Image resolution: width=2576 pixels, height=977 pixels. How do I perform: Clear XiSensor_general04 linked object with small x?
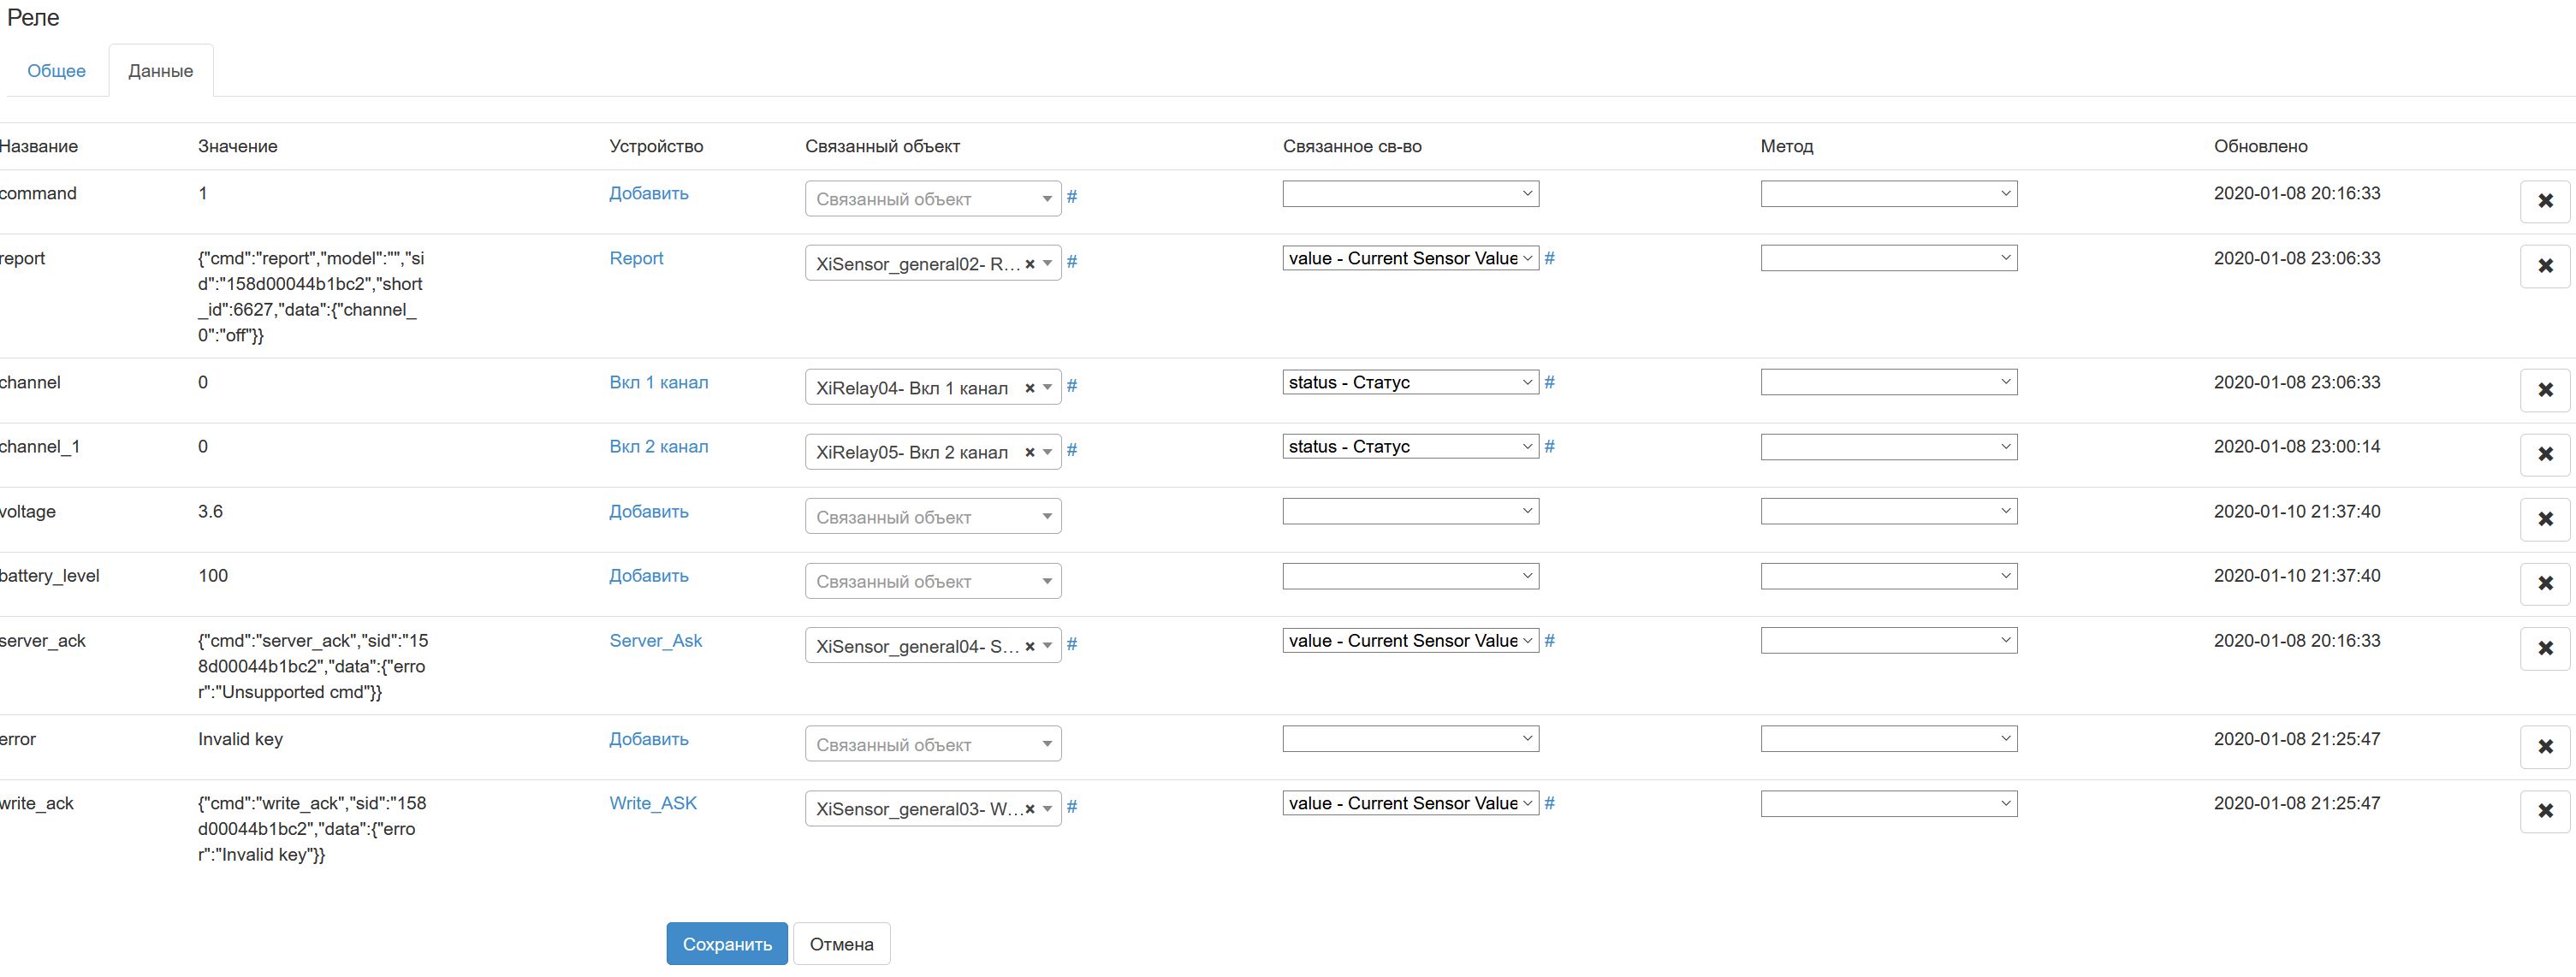(x=1029, y=646)
